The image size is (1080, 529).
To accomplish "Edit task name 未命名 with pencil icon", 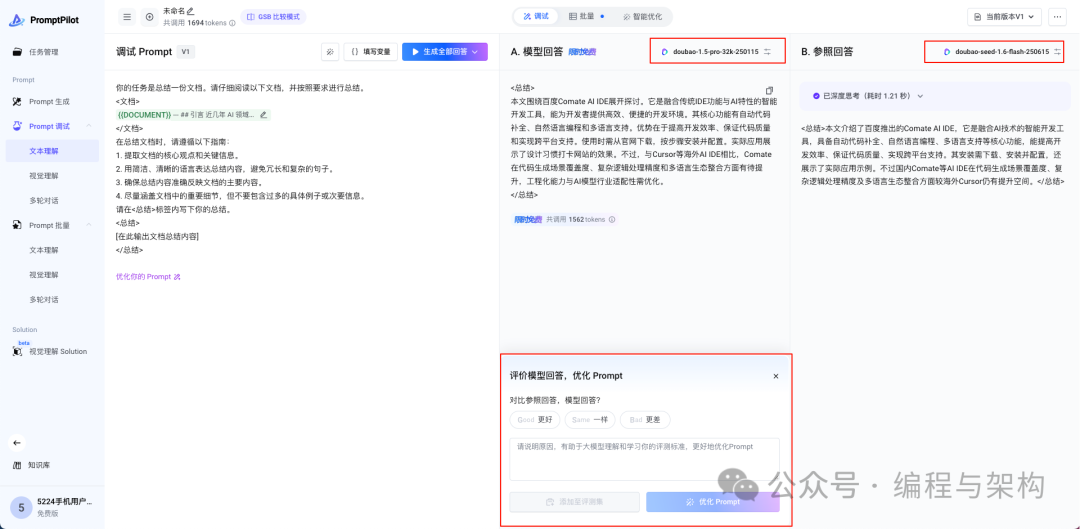I will (x=191, y=11).
